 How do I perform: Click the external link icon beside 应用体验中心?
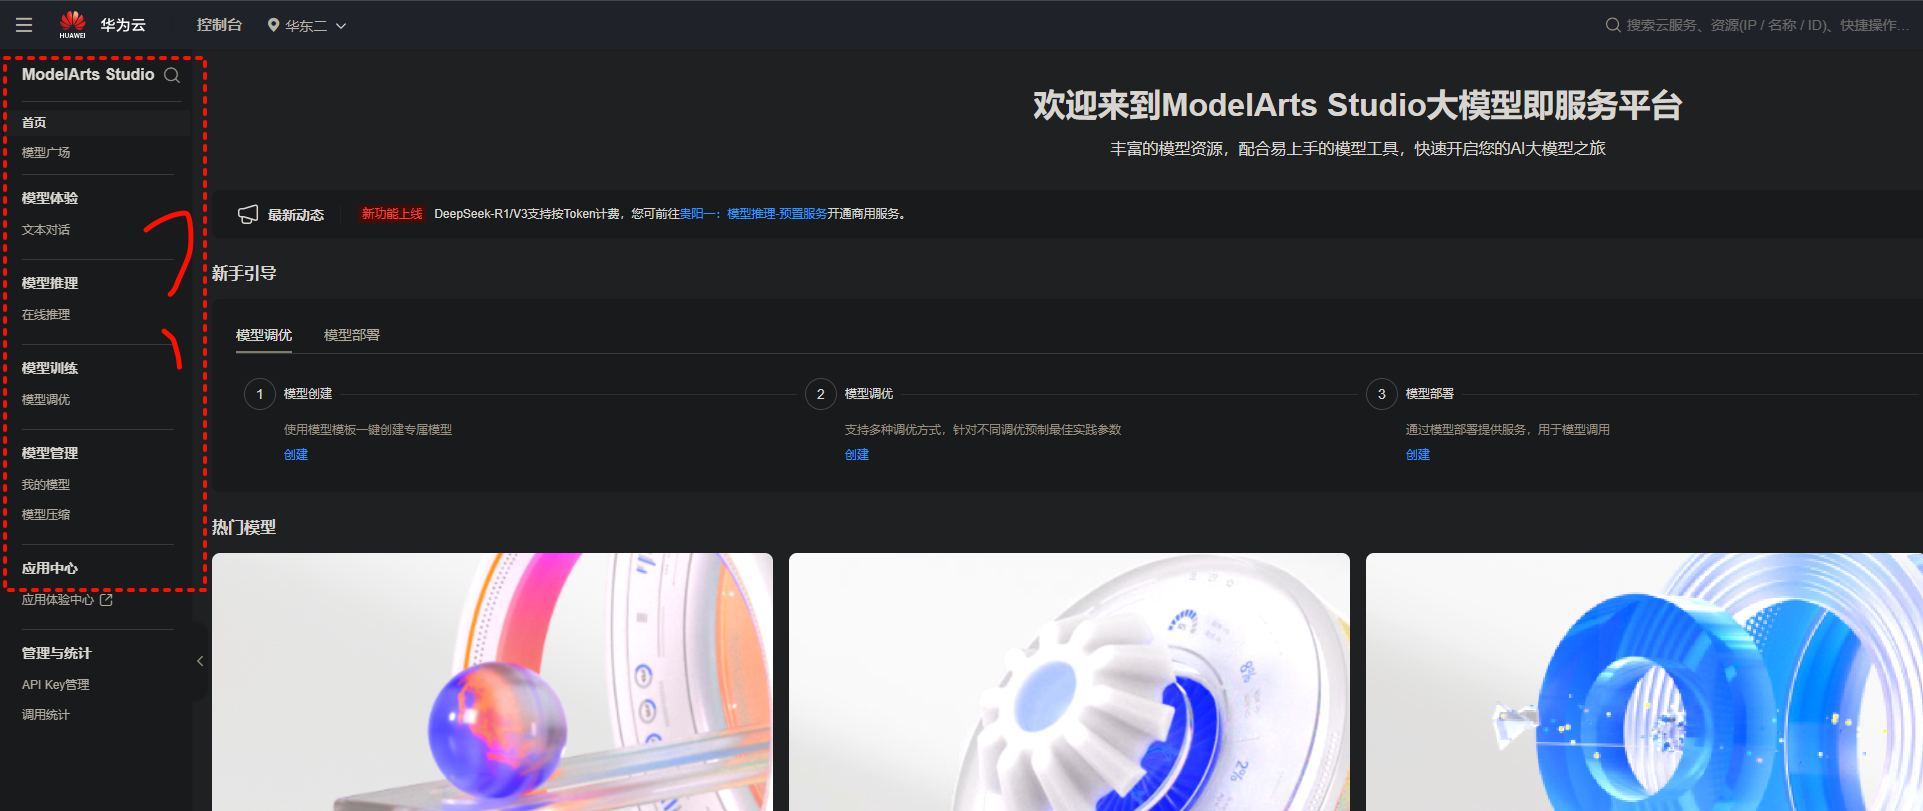[106, 600]
